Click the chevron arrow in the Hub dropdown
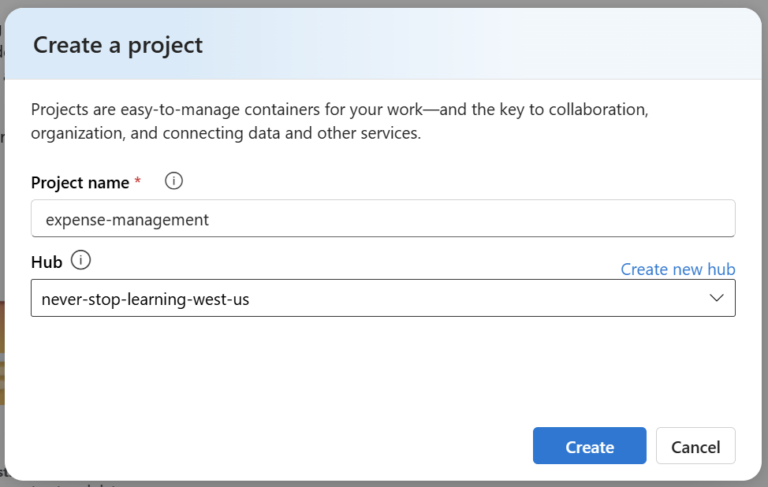 [716, 298]
